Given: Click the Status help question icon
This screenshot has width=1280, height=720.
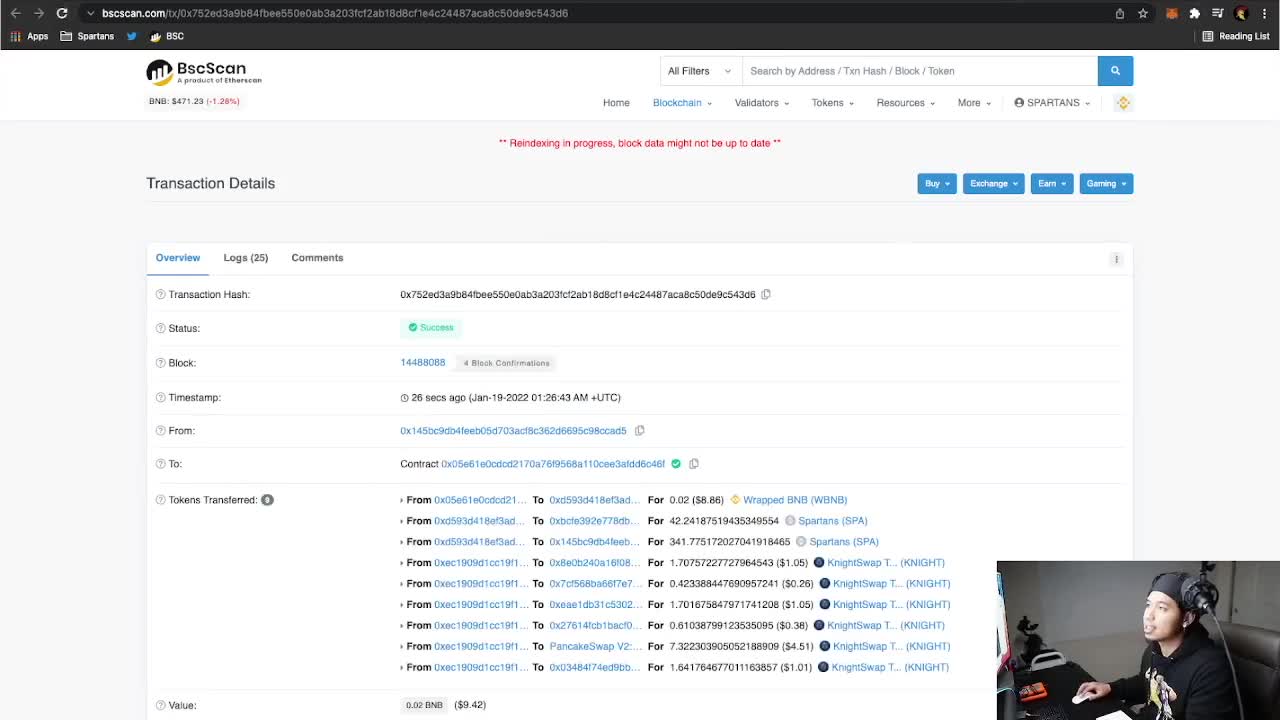Looking at the screenshot, I should 160,329.
